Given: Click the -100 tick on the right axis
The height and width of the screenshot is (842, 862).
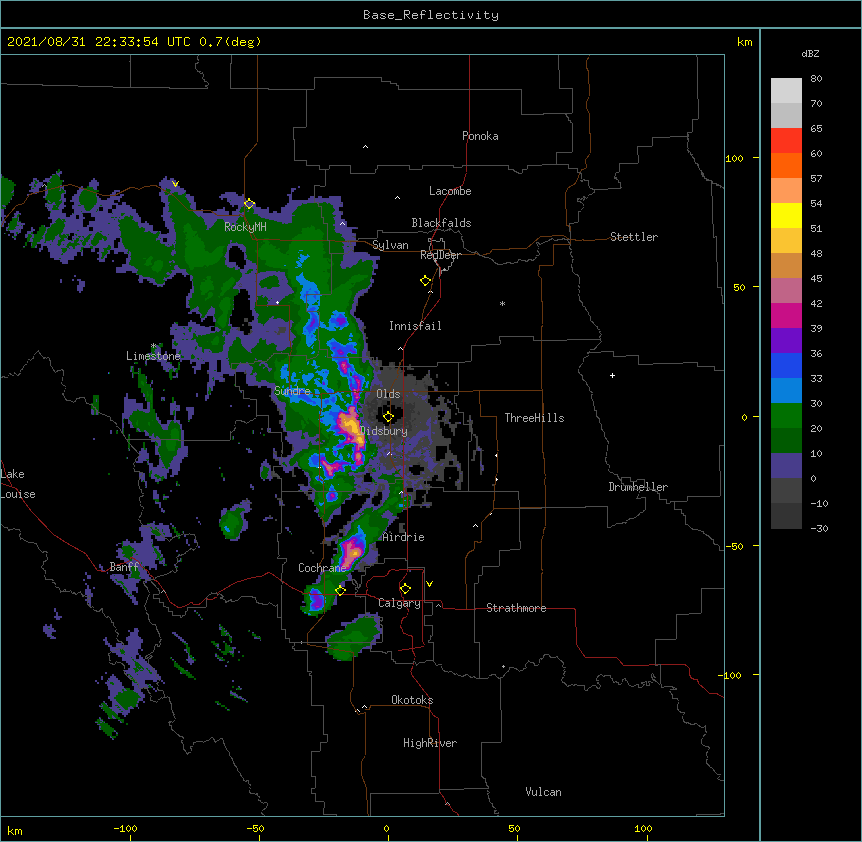Looking at the screenshot, I should point(731,675).
